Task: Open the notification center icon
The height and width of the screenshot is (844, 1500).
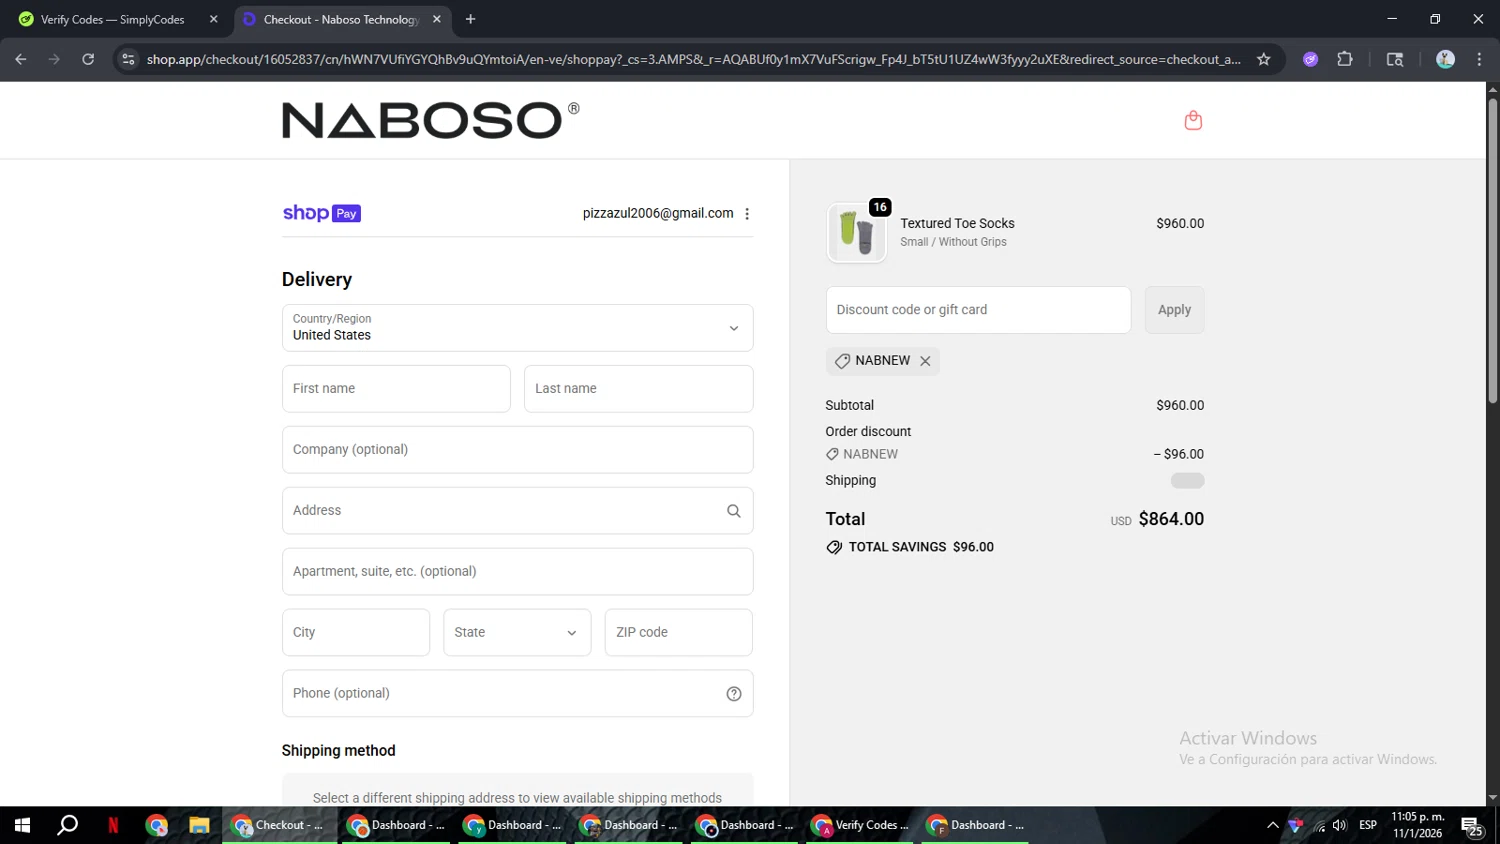Action: pyautogui.click(x=1472, y=826)
